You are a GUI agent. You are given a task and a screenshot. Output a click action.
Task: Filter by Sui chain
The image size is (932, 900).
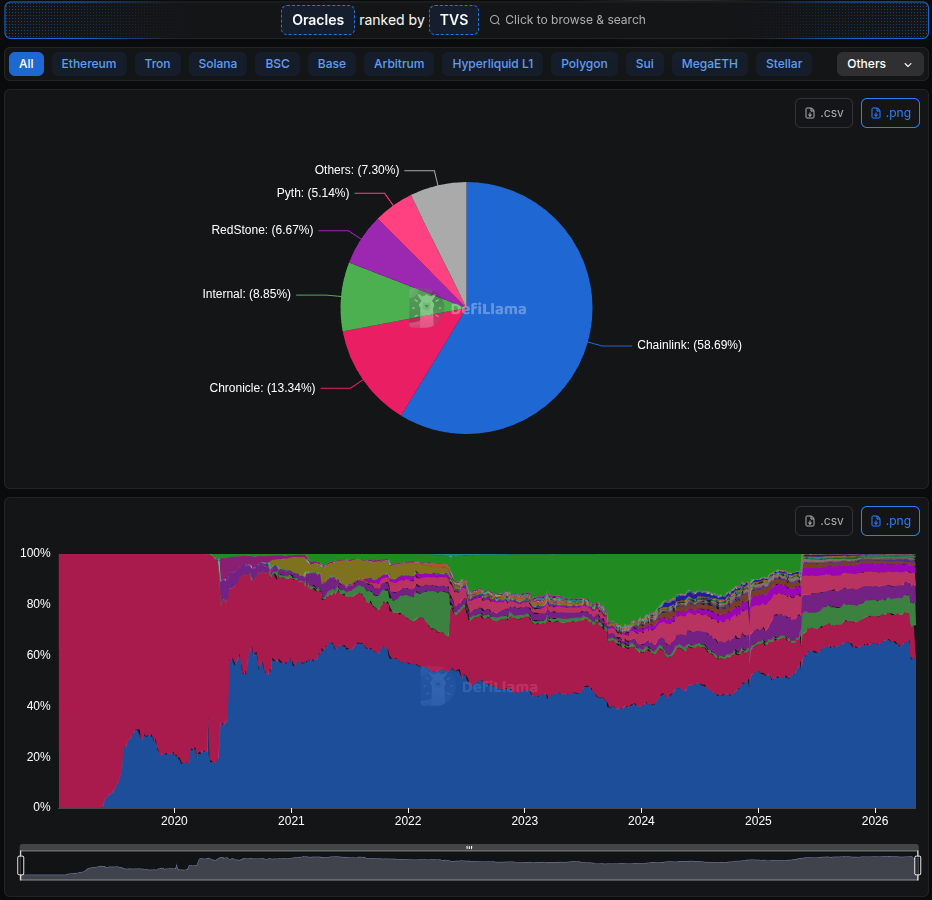tap(644, 64)
